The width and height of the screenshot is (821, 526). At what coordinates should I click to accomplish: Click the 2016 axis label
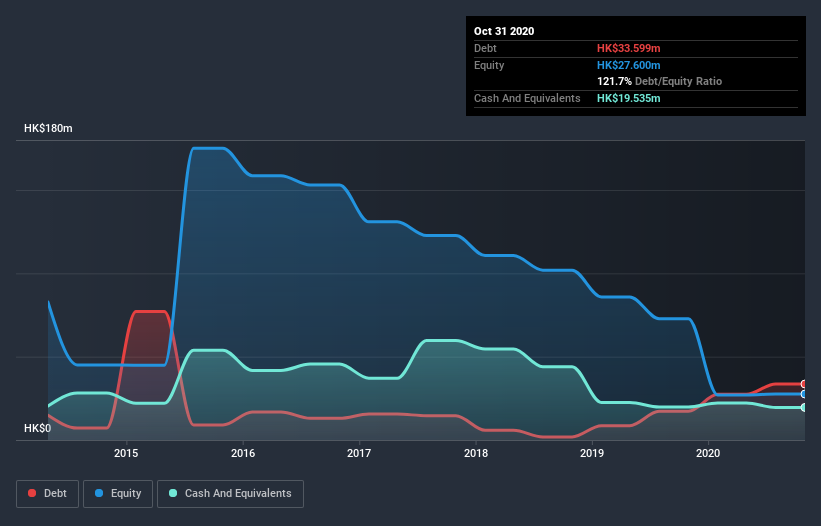tap(243, 453)
